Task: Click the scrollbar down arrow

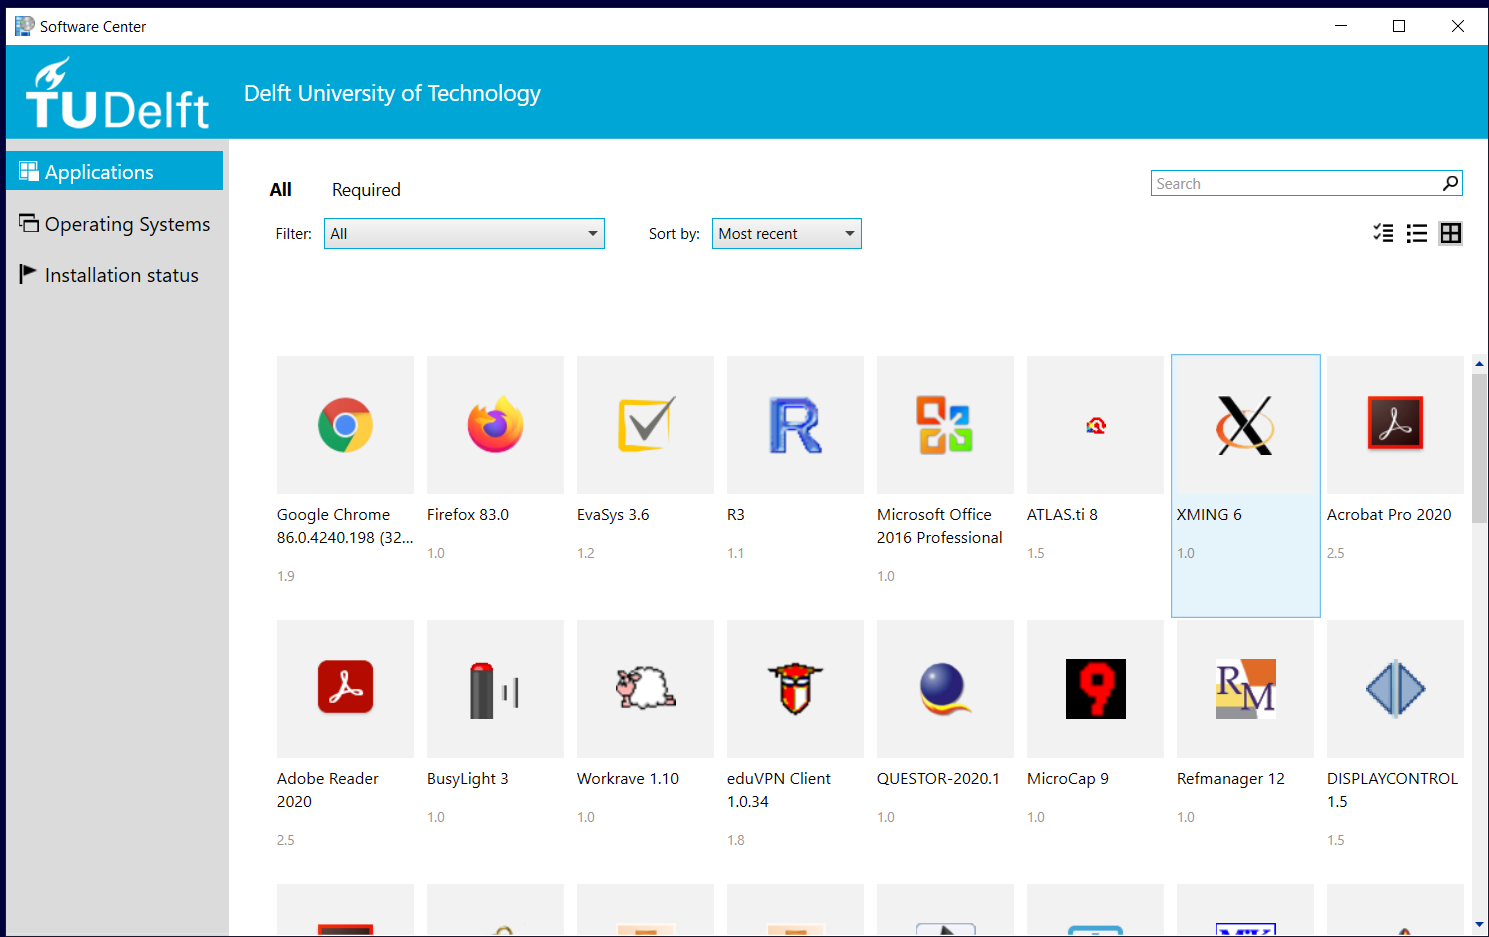Action: [1479, 925]
